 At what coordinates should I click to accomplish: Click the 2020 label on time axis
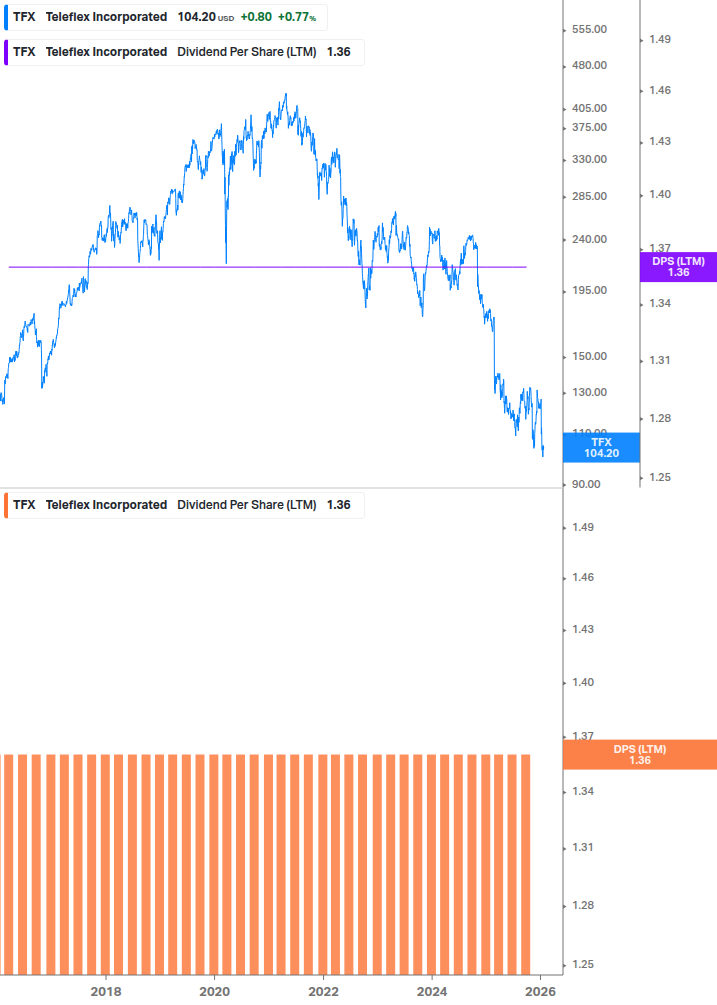coord(215,992)
